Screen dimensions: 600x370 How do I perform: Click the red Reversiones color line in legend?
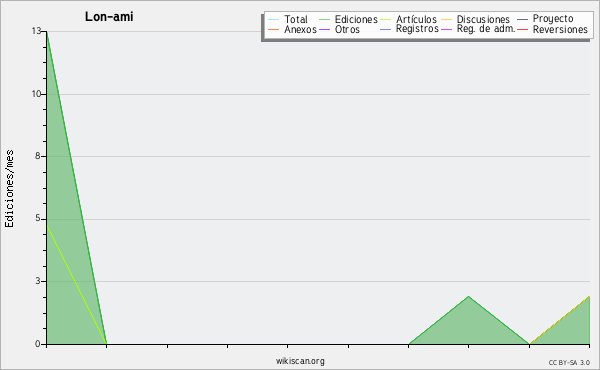tap(522, 29)
